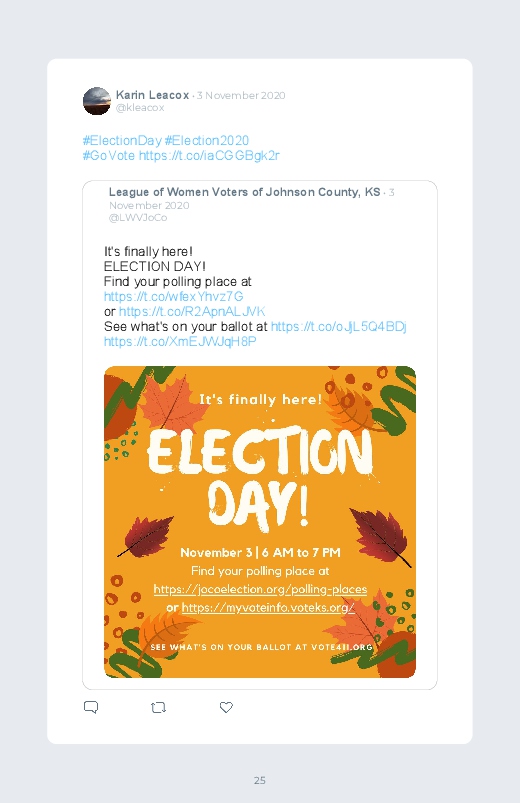Open the #ElectionDay hashtag
Viewport: 520px width, 803px height.
click(122, 140)
